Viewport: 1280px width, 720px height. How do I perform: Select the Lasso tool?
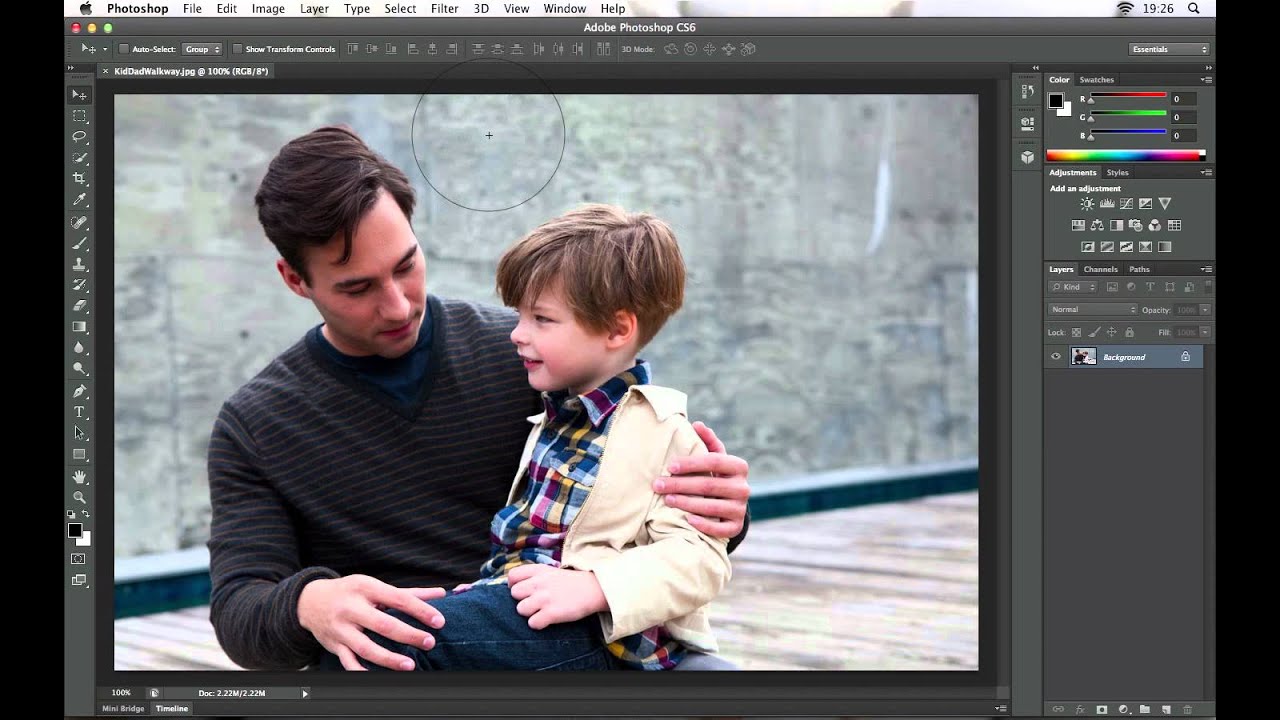coord(79,137)
